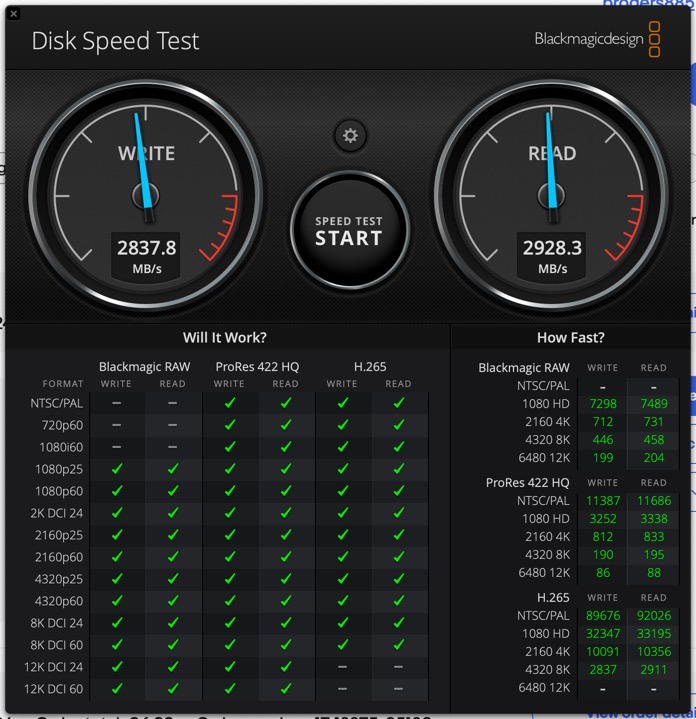Click the READ gauge dial
This screenshot has width=696, height=719.
[551, 196]
